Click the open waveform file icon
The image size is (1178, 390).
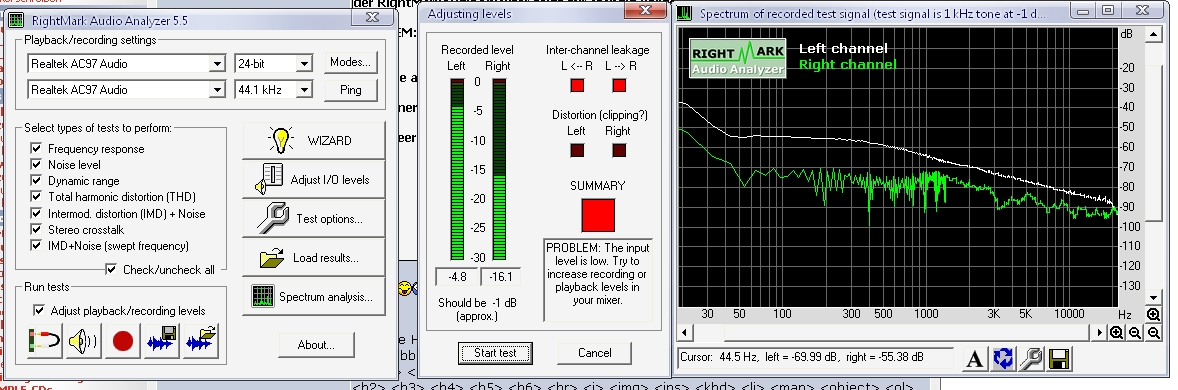tap(201, 341)
